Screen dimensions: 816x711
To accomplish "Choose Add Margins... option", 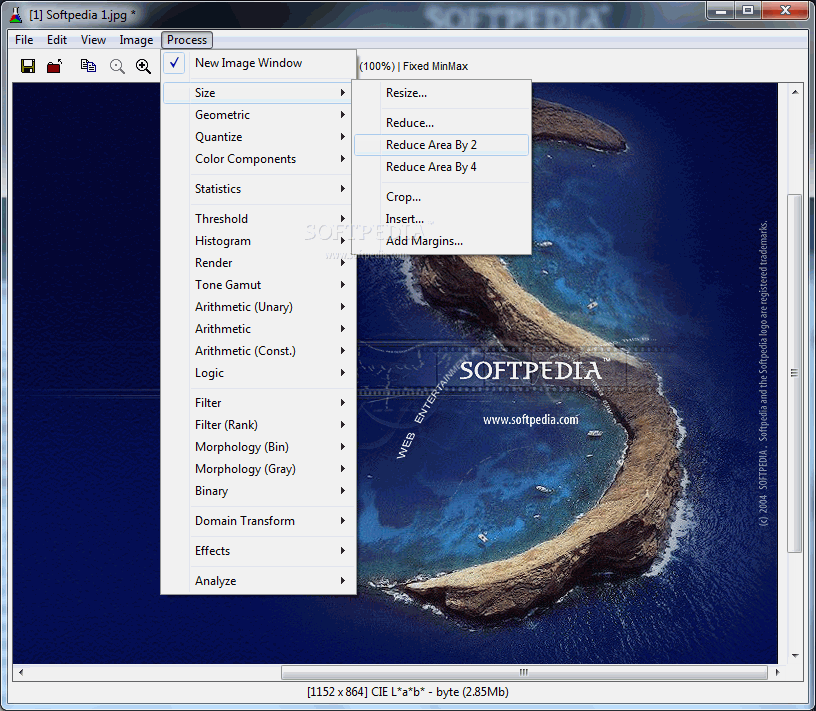I will click(x=441, y=241).
